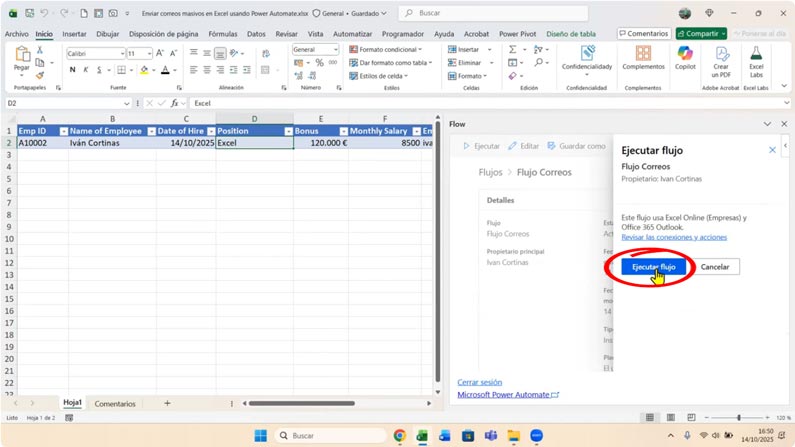Toggle italic formatting with the K button
The width and height of the screenshot is (795, 447).
(x=86, y=70)
